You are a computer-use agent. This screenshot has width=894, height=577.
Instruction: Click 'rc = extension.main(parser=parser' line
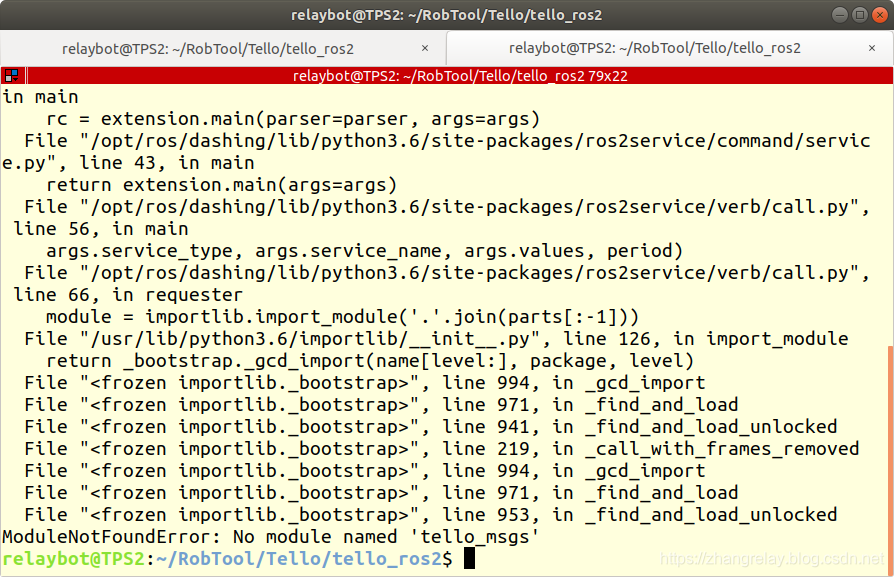click(x=293, y=119)
